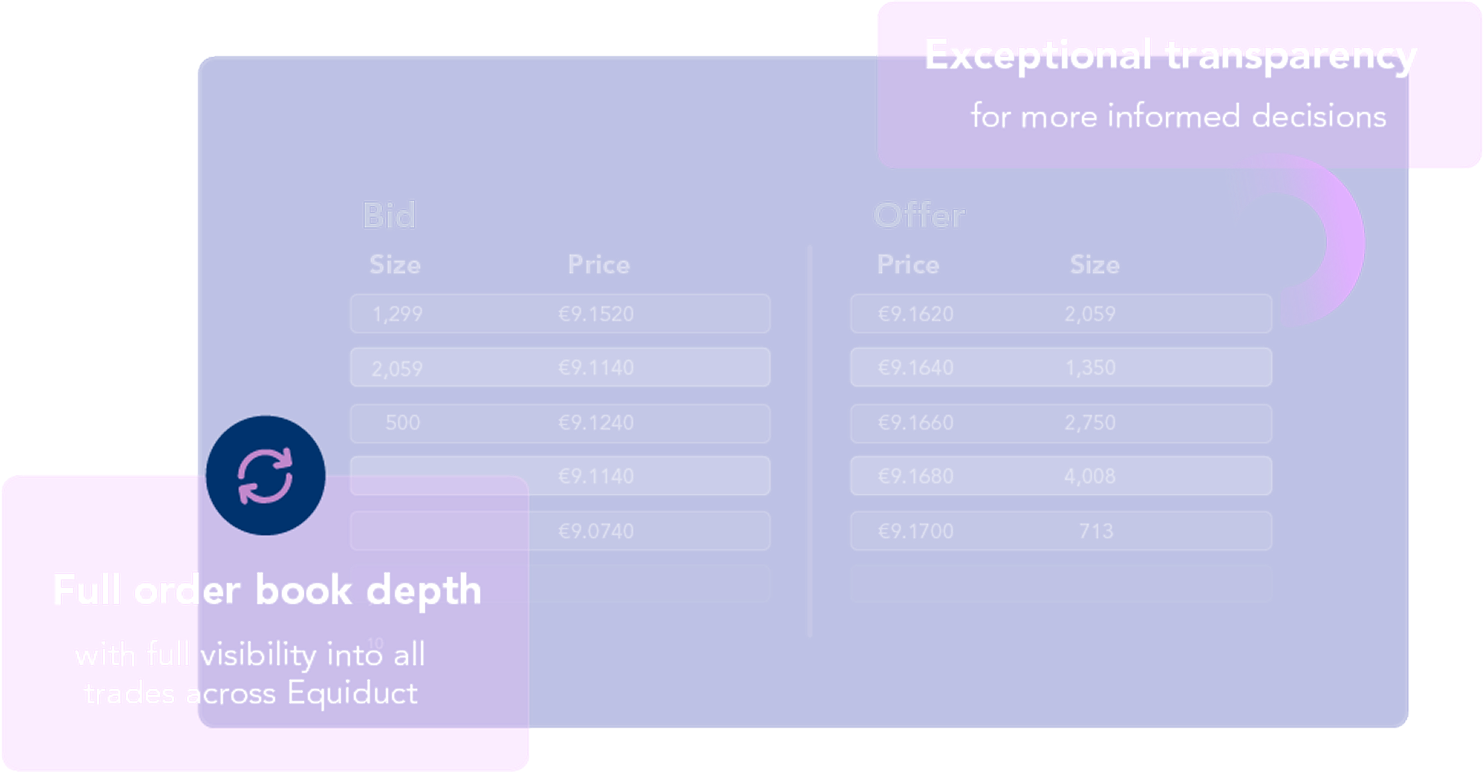
Task: Click the bid row priced €9.0740
Action: [560, 531]
